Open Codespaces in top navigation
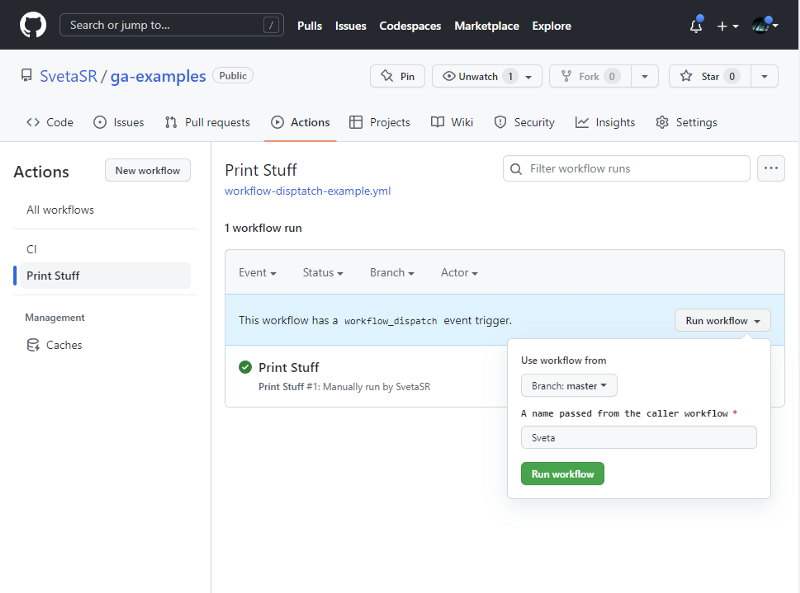Screen dimensions: 800x593 (x=410, y=26)
